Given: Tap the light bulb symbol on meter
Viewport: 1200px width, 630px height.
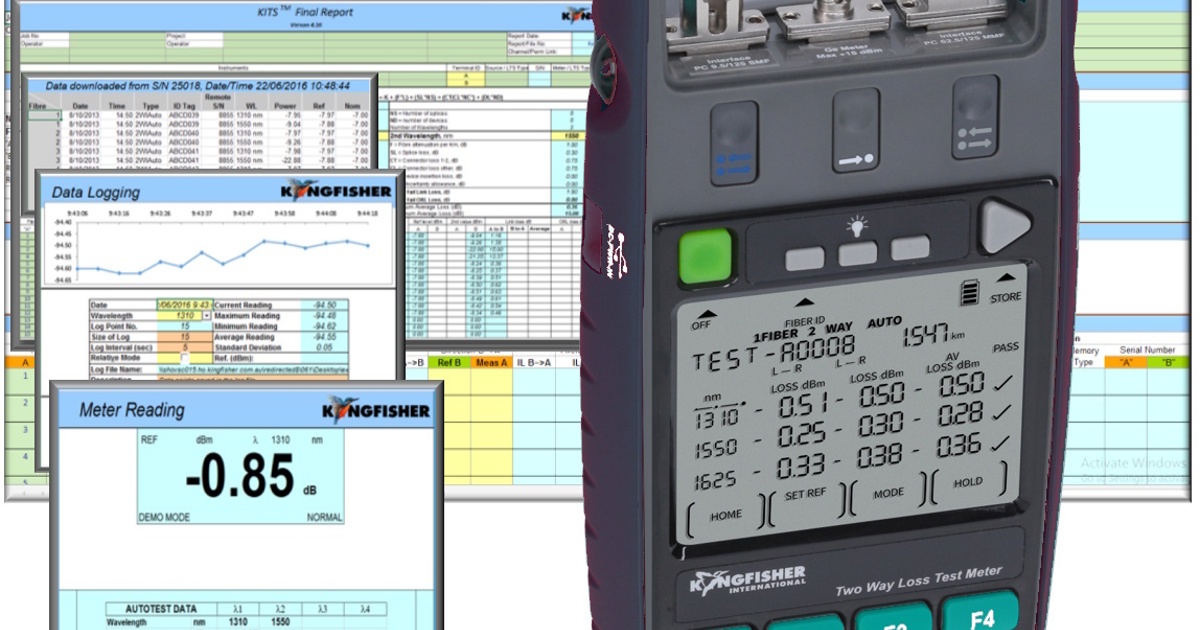Looking at the screenshot, I should tap(858, 224).
